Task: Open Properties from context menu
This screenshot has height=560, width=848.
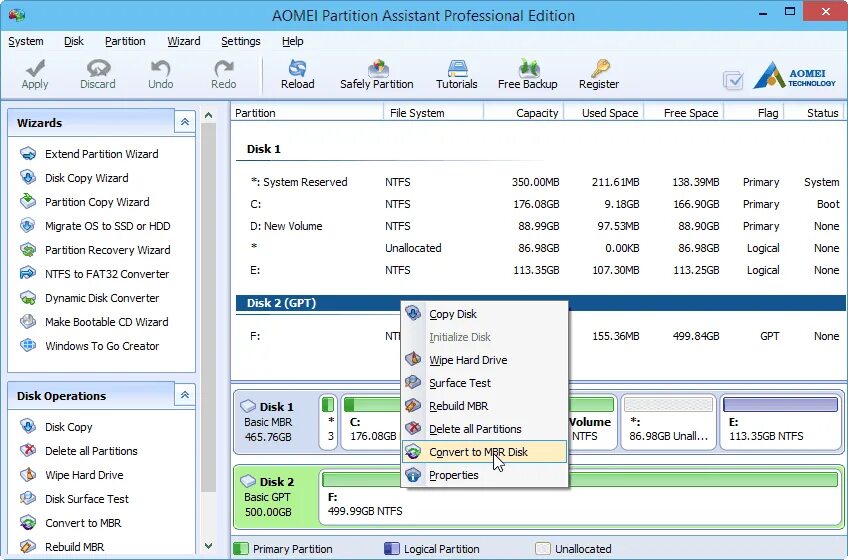Action: pos(485,475)
